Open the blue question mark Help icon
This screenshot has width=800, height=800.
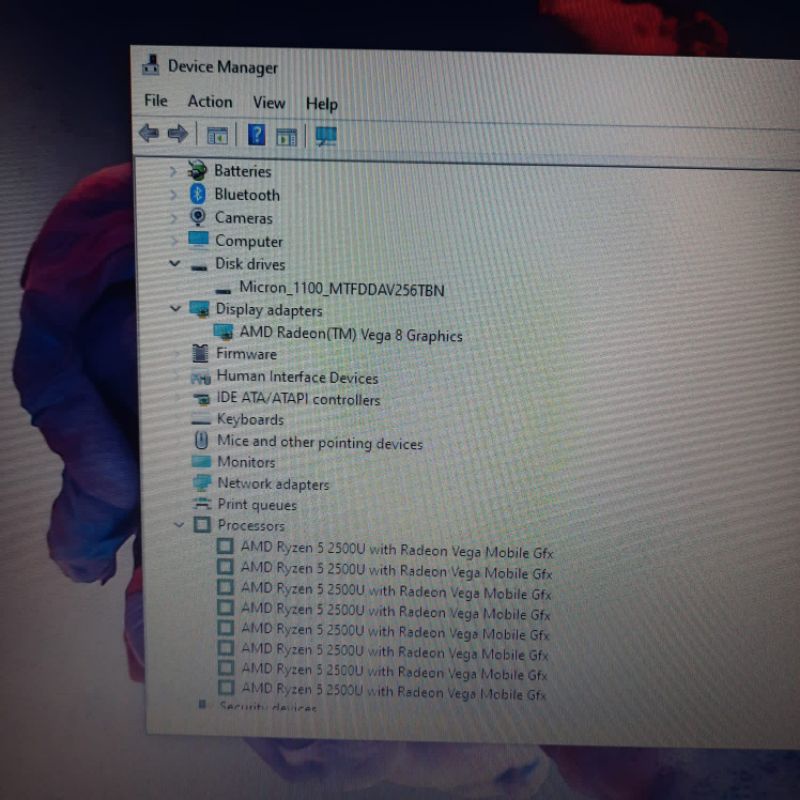[x=256, y=135]
